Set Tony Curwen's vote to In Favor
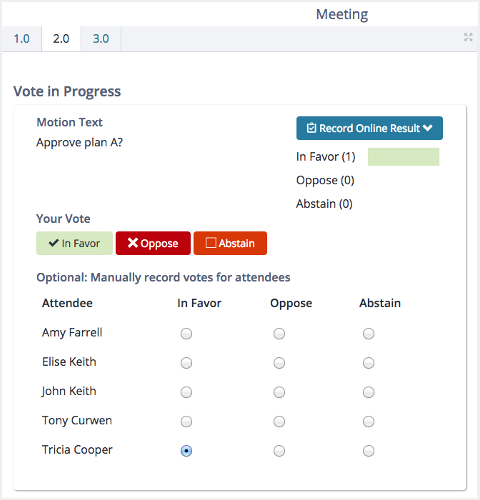Viewport: 480px width, 500px height. [x=186, y=421]
